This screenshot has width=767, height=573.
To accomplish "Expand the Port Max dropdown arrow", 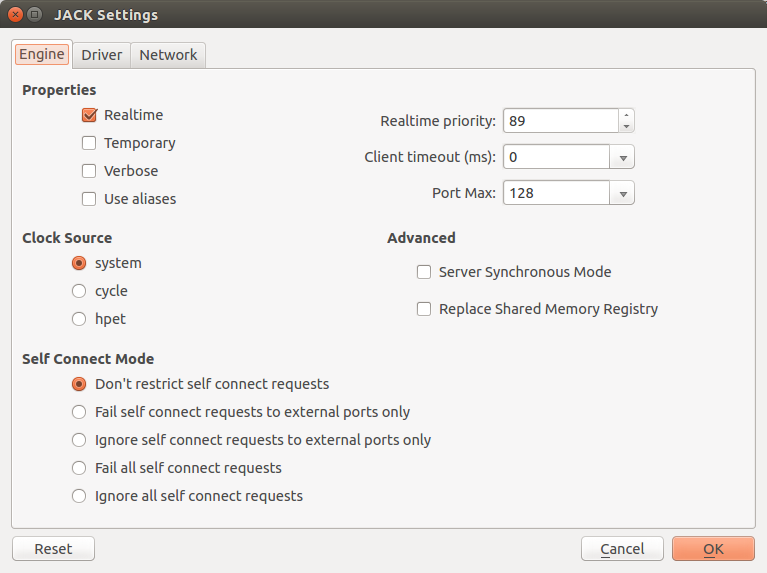I will pos(622,193).
